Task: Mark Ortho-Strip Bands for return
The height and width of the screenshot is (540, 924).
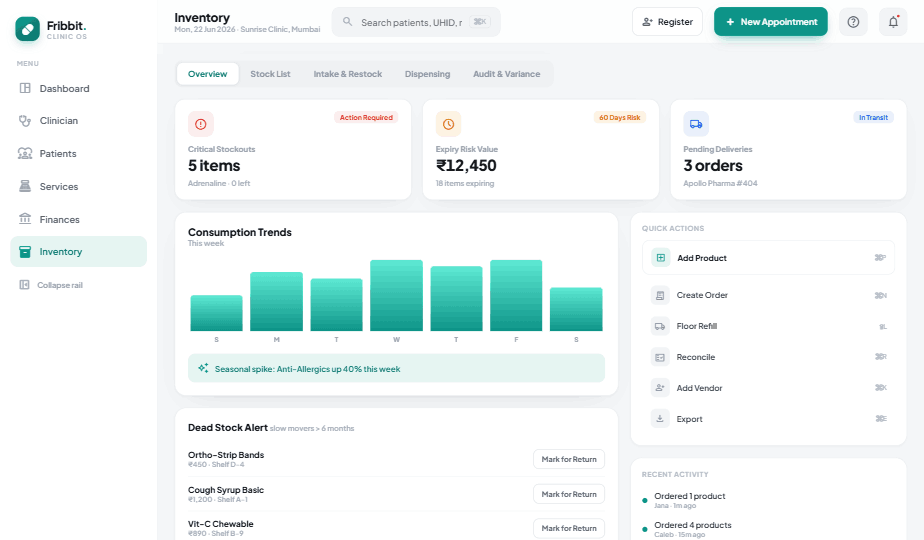Action: pos(569,459)
